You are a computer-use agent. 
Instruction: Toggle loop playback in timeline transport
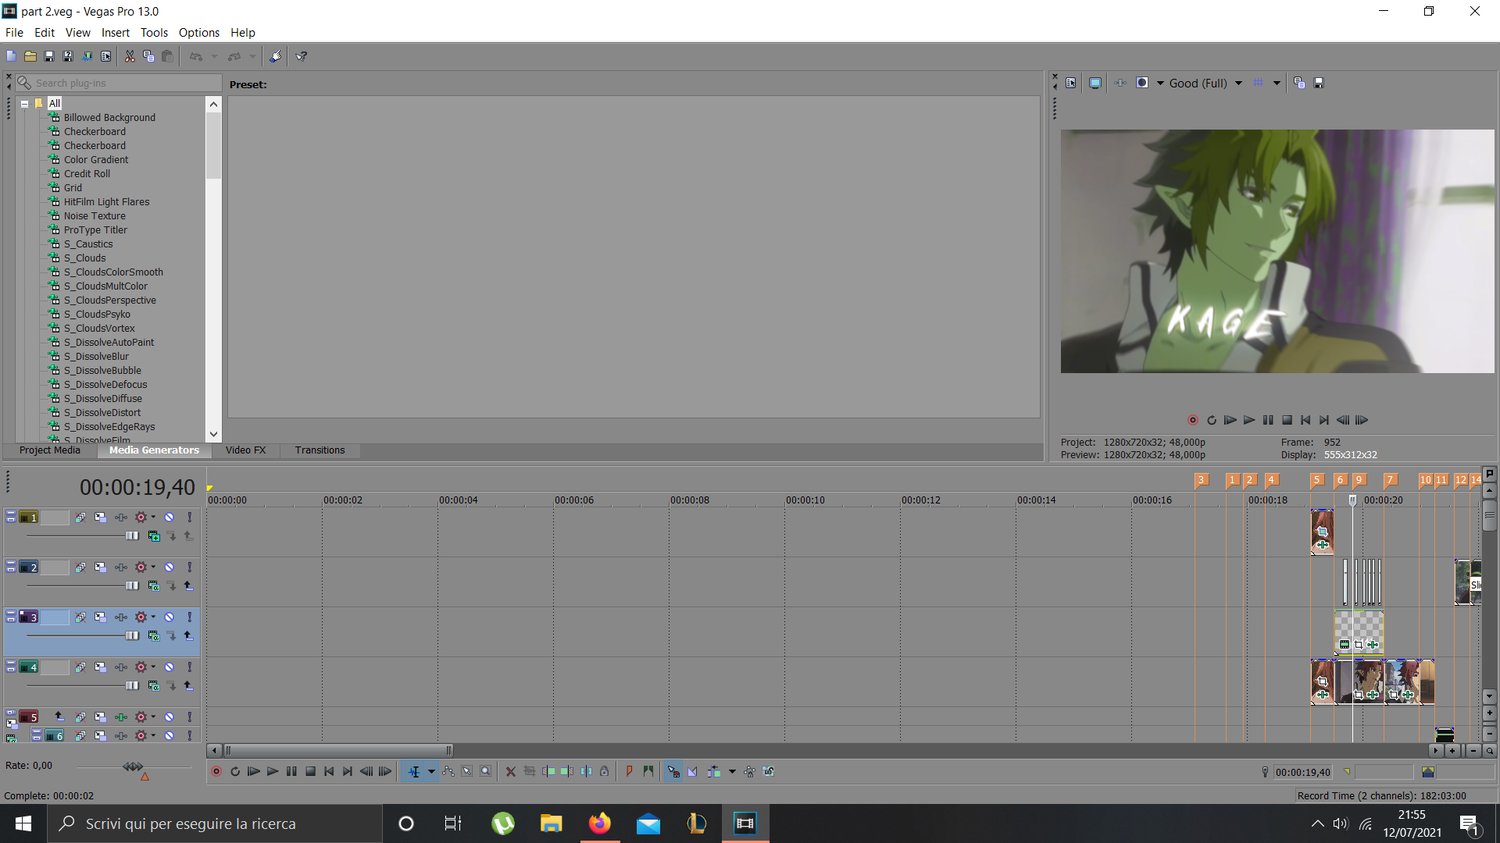coord(235,771)
